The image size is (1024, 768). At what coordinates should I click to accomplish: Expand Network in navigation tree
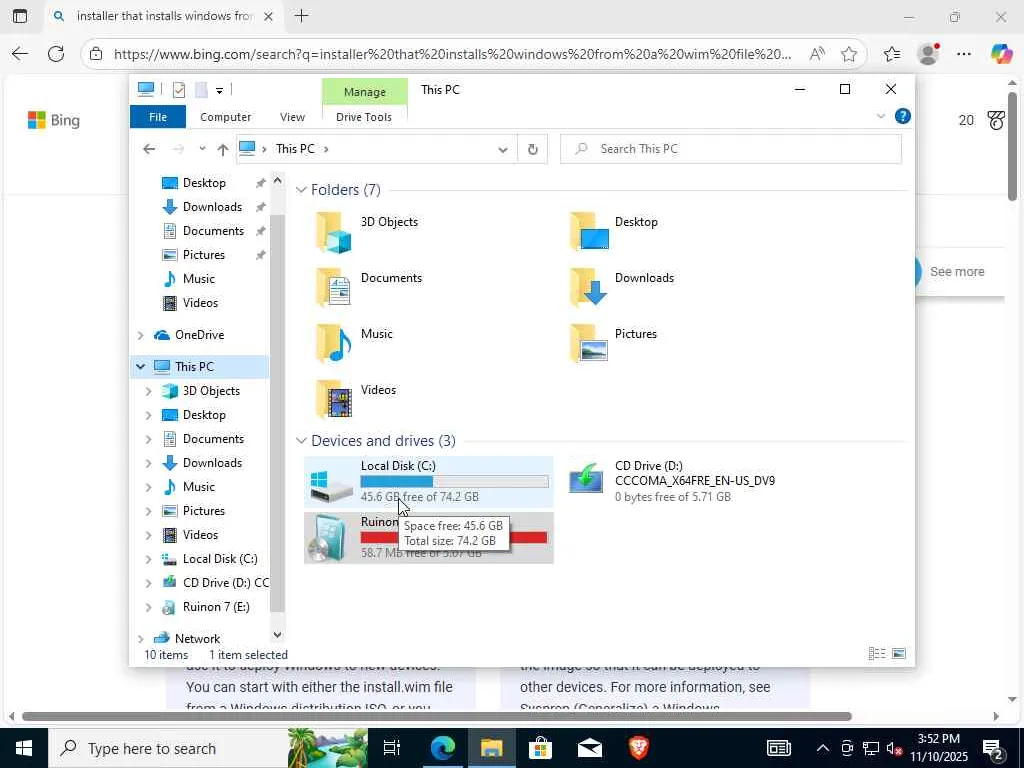(x=140, y=639)
